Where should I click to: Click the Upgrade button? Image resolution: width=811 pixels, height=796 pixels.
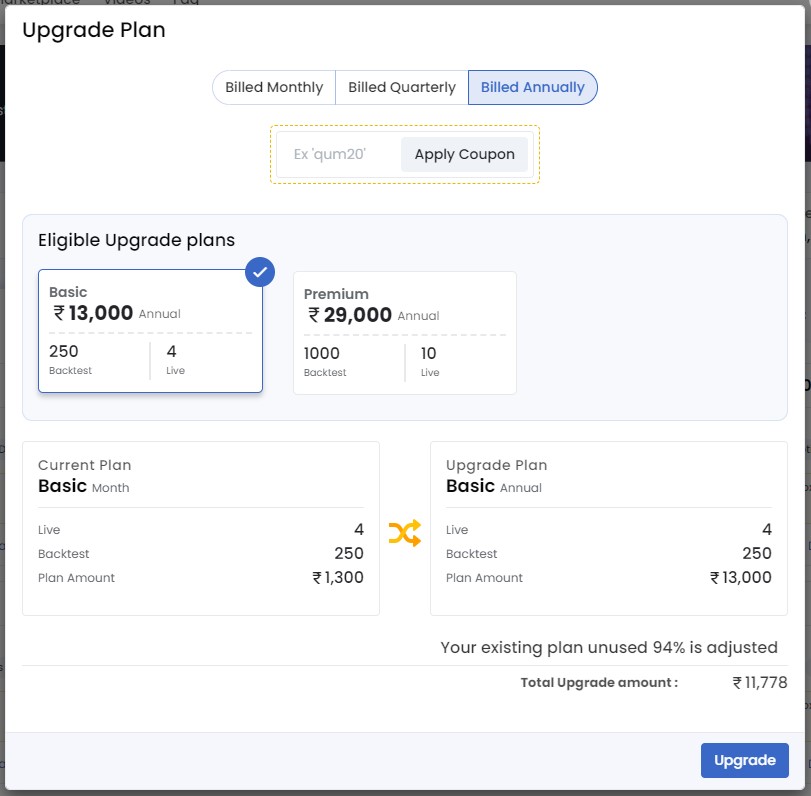[744, 760]
